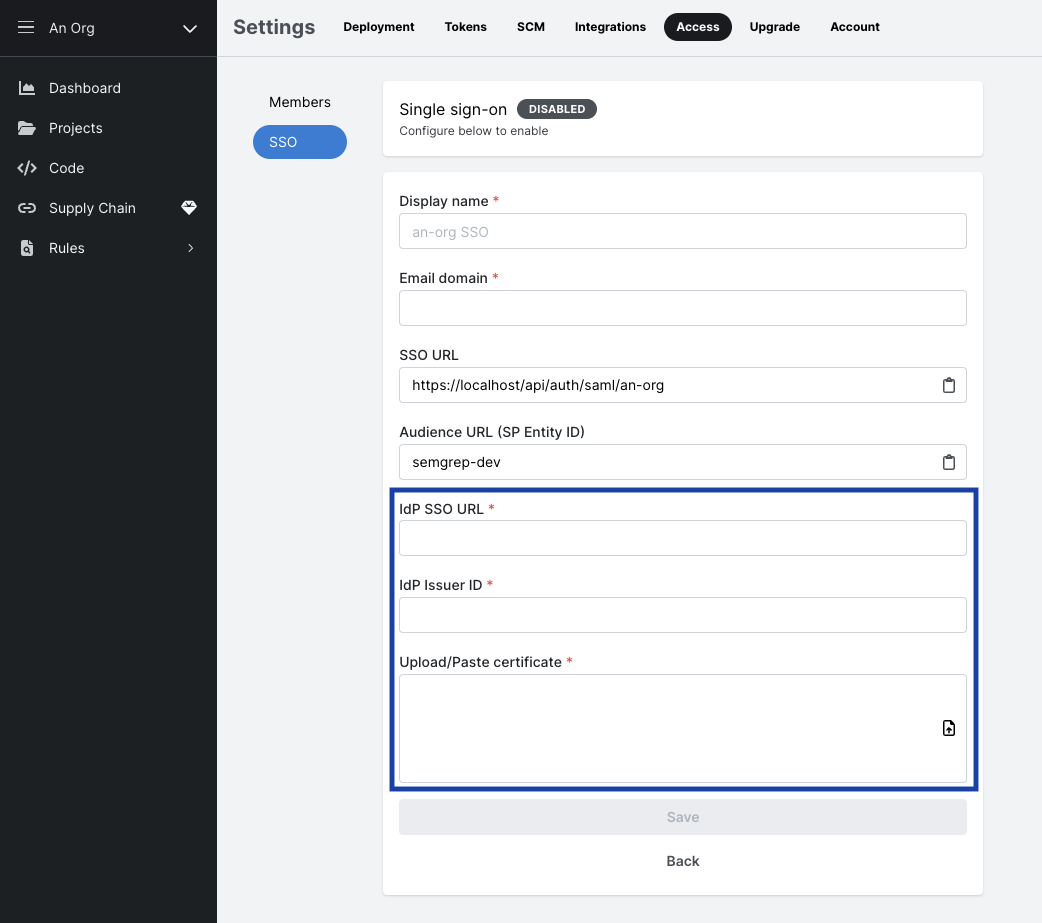Click the copy icon beside the SSO URL
Viewport: 1042px width, 923px height.
(948, 384)
